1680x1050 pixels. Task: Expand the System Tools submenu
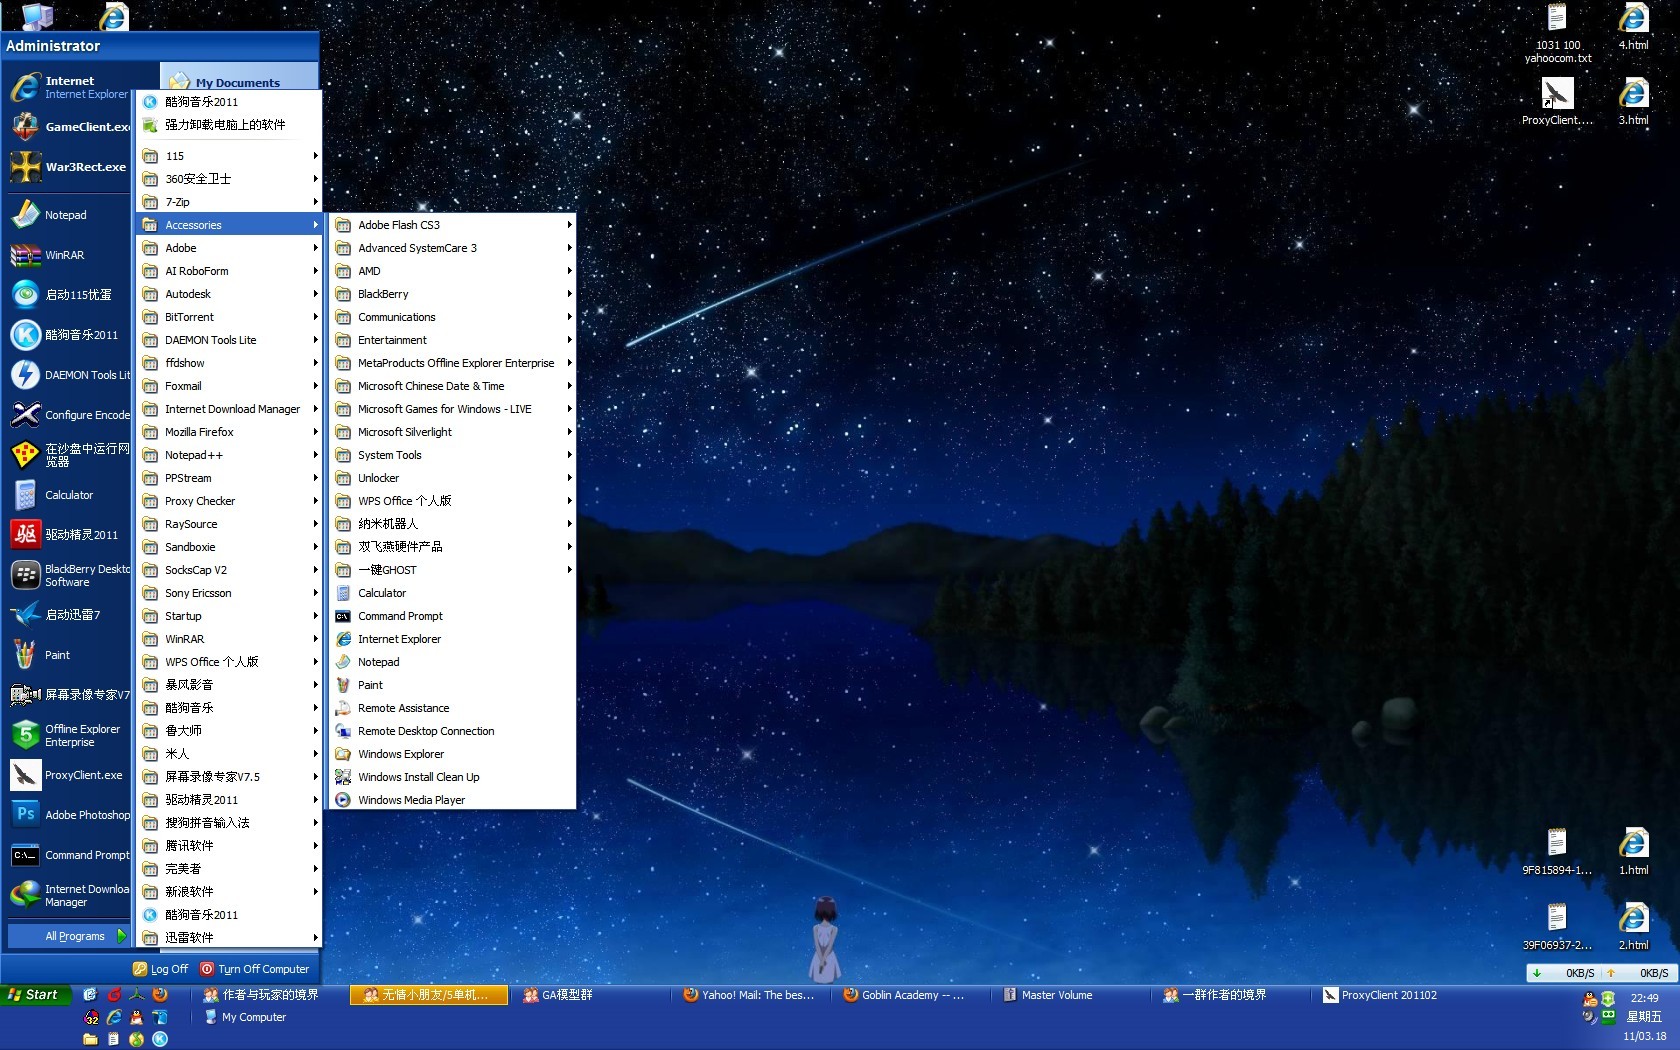pyautogui.click(x=453, y=455)
